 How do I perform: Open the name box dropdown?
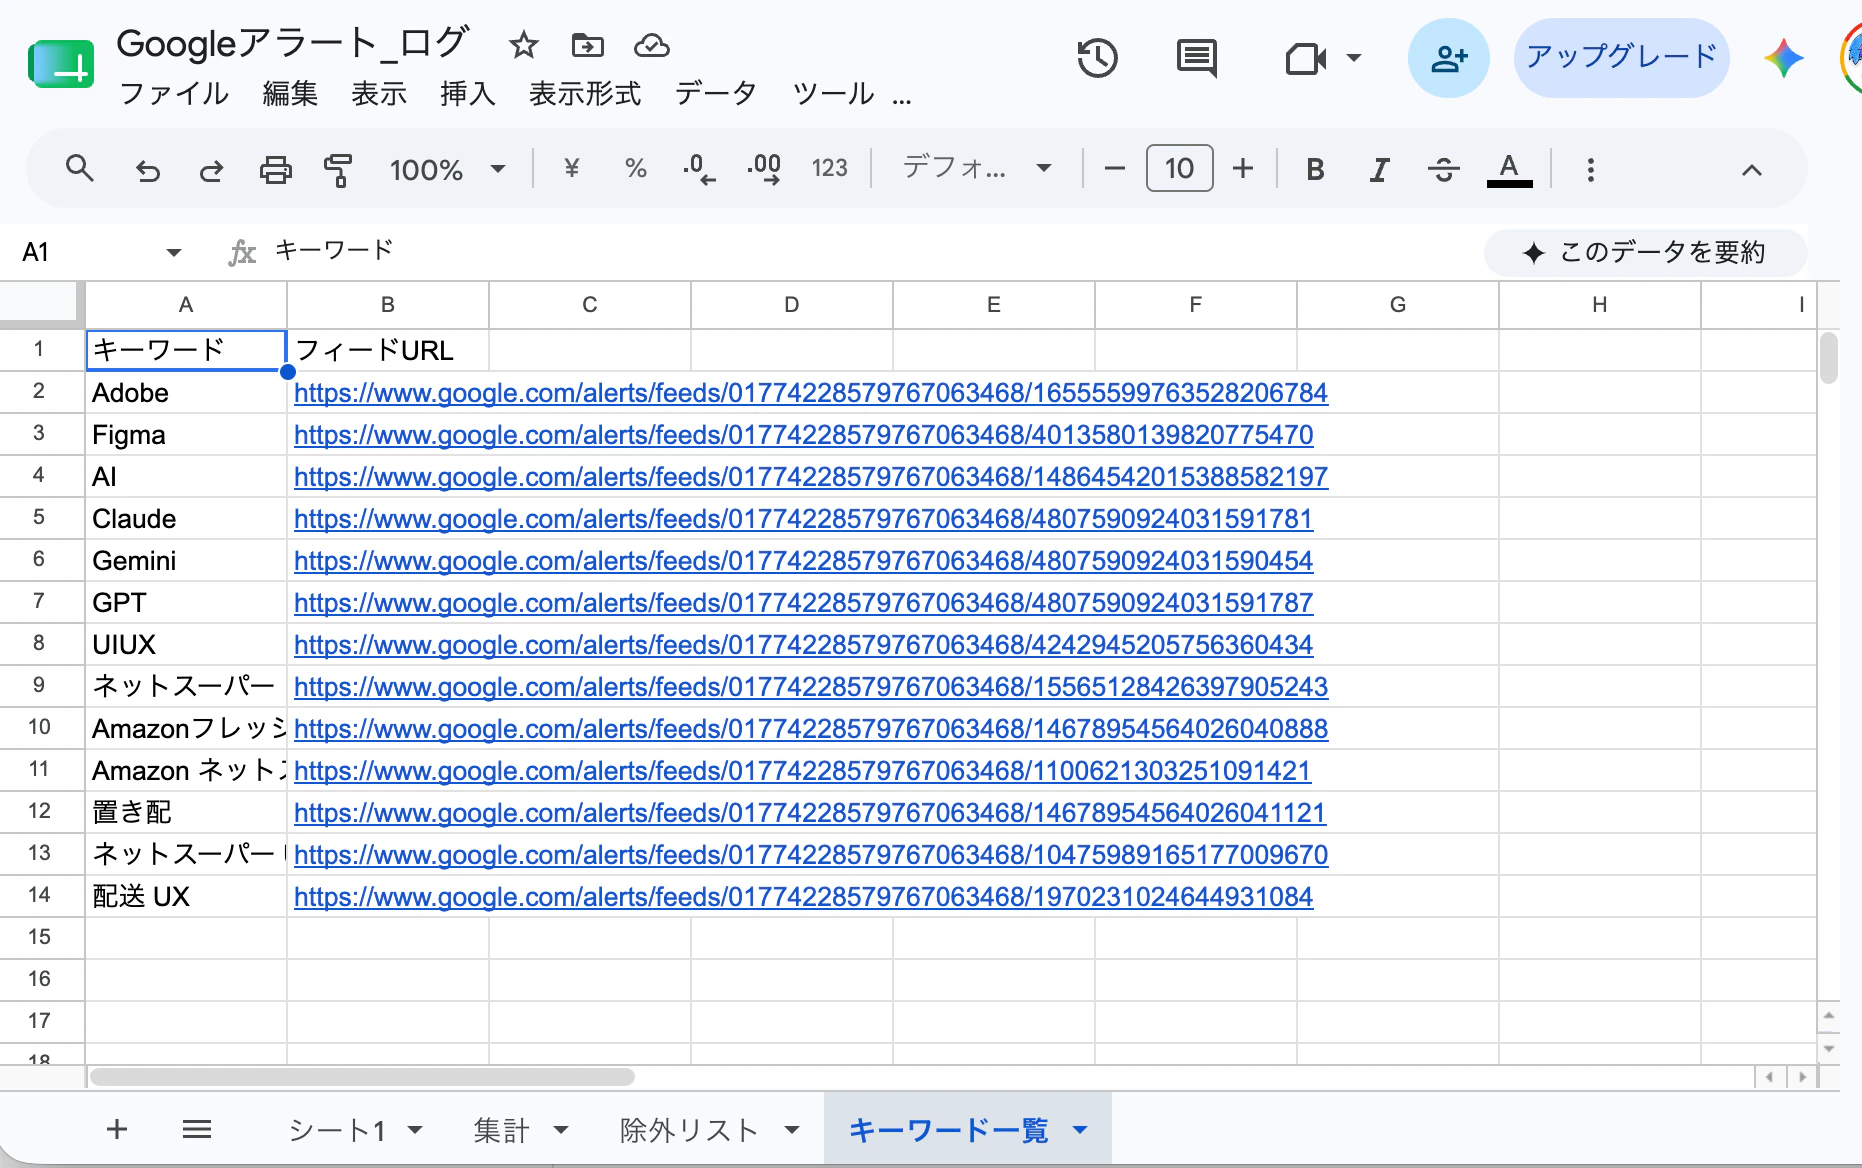tap(173, 252)
